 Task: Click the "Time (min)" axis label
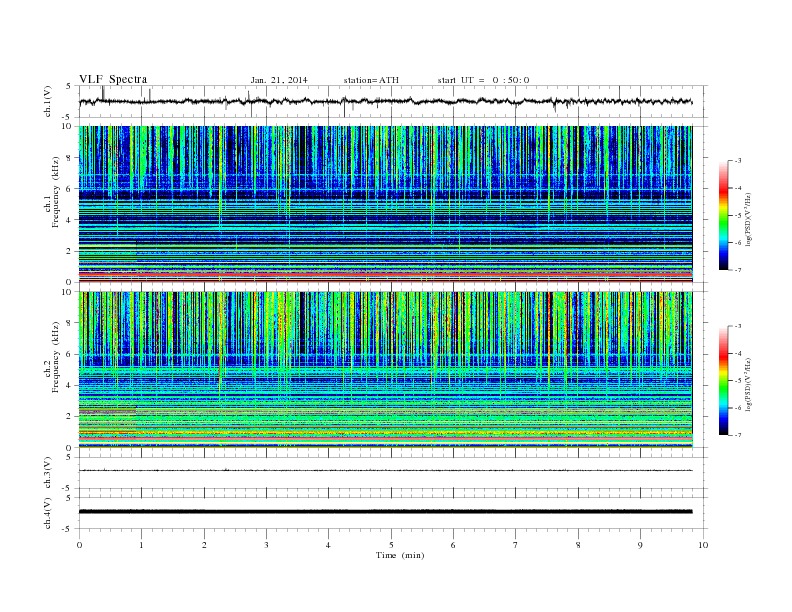pyautogui.click(x=400, y=555)
